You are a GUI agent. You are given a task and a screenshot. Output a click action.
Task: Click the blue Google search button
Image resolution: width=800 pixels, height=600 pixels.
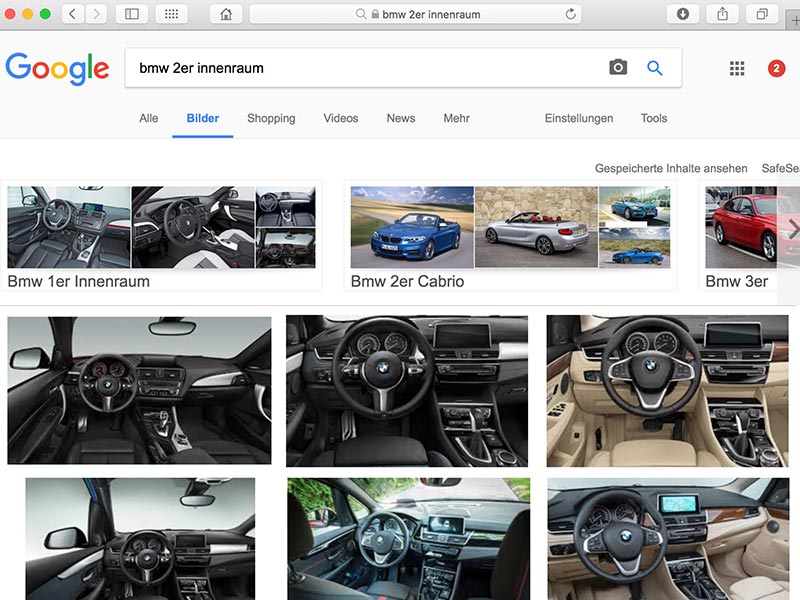coord(655,67)
